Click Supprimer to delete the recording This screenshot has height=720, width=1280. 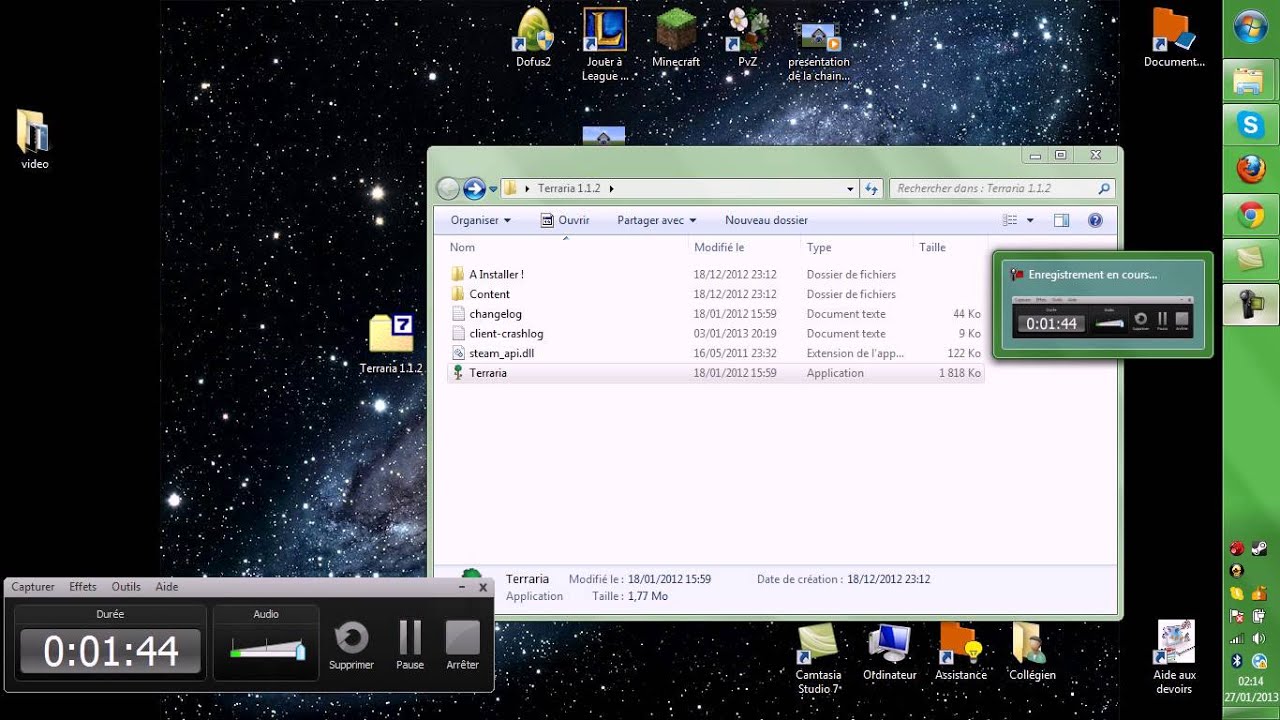[x=351, y=645]
